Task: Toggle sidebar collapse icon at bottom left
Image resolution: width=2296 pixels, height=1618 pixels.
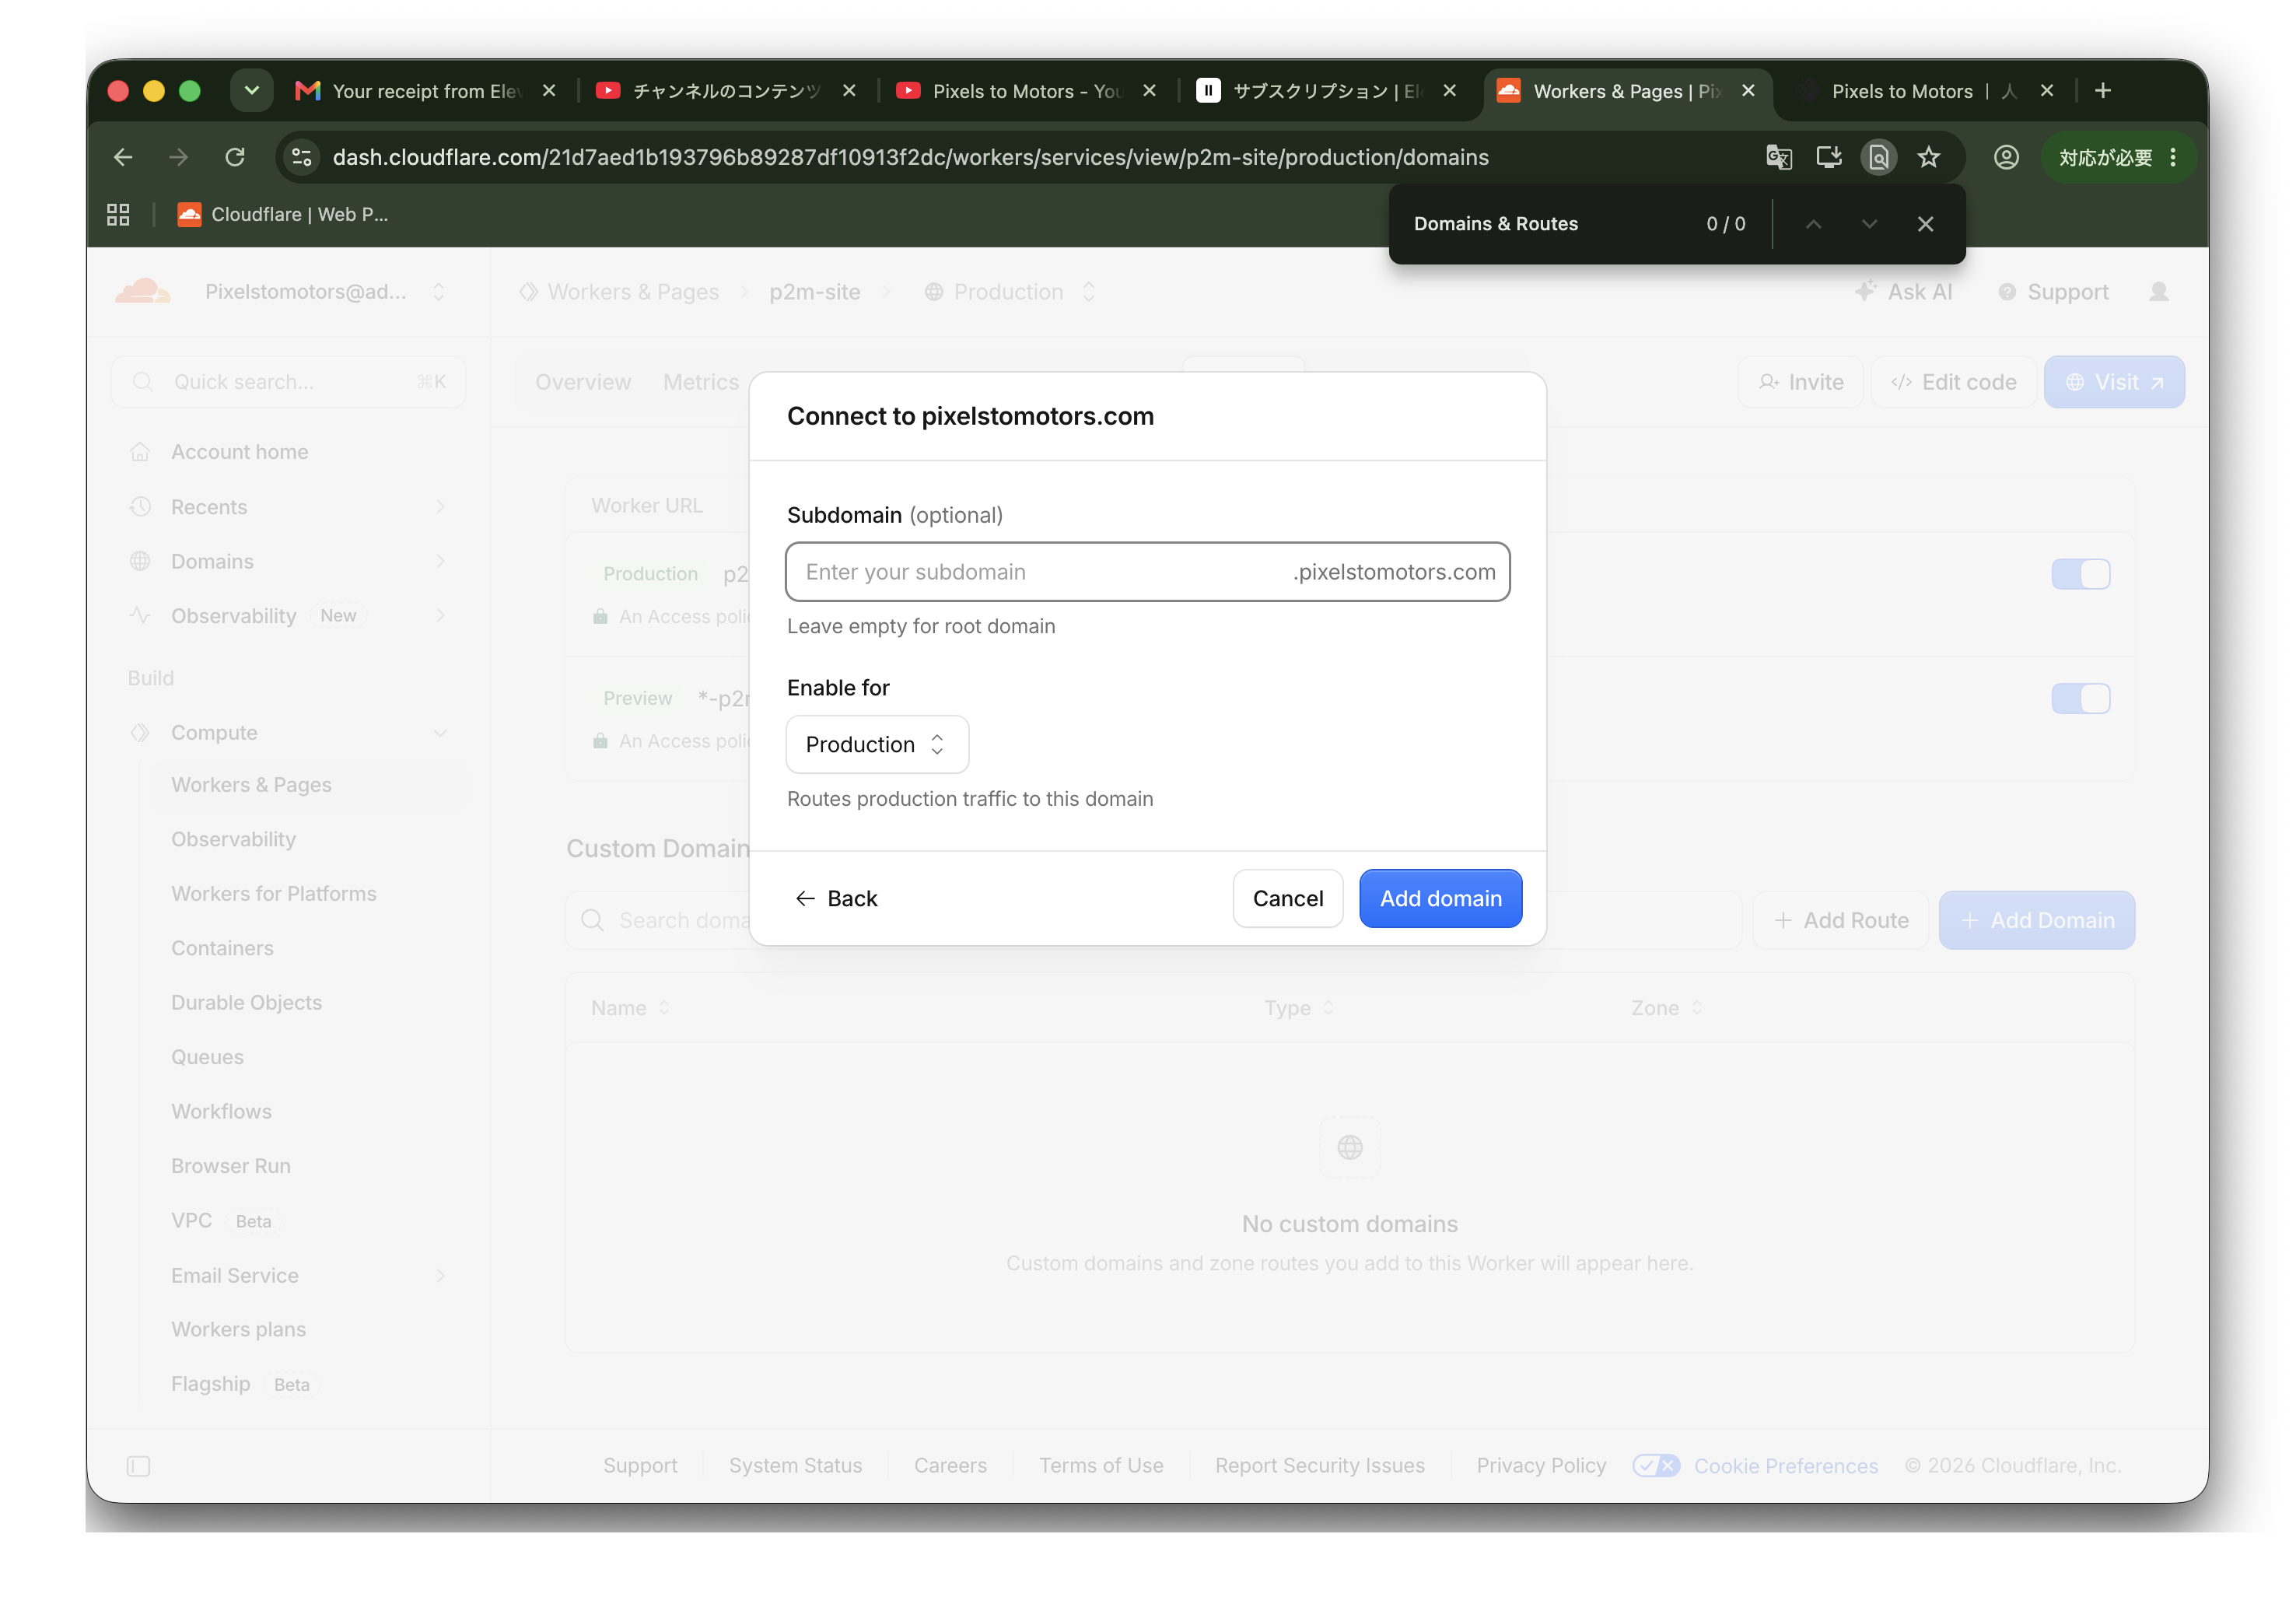Action: point(138,1466)
